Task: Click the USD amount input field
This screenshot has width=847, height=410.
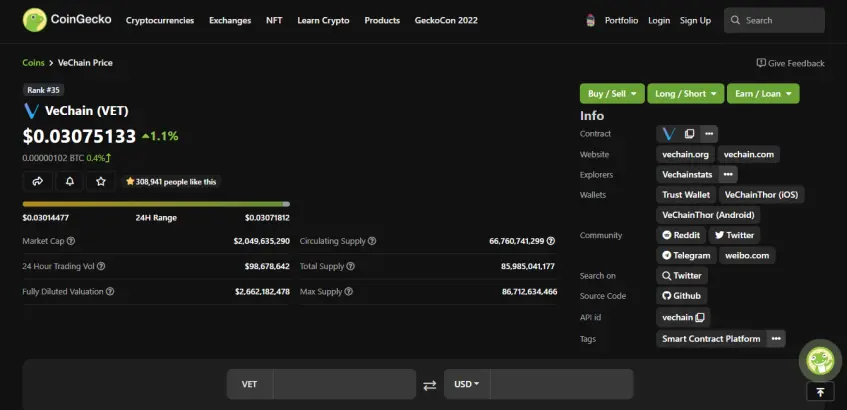Action: pos(562,384)
